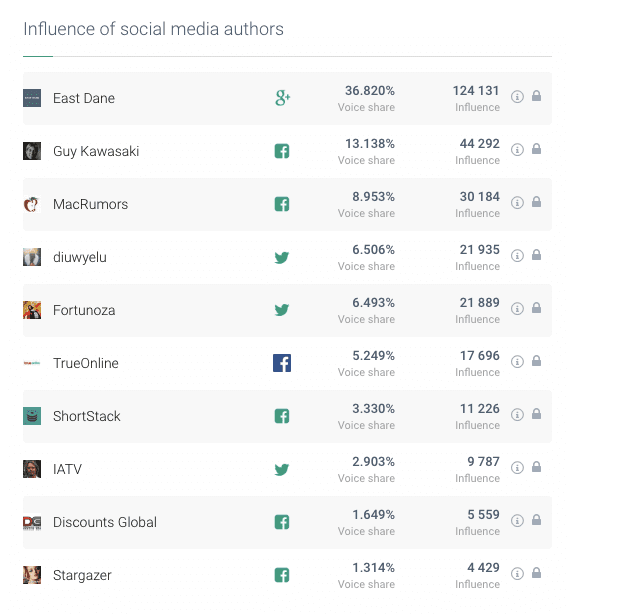Click the lock icon for ShortStack row
The image size is (622, 614).
pyautogui.click(x=536, y=415)
